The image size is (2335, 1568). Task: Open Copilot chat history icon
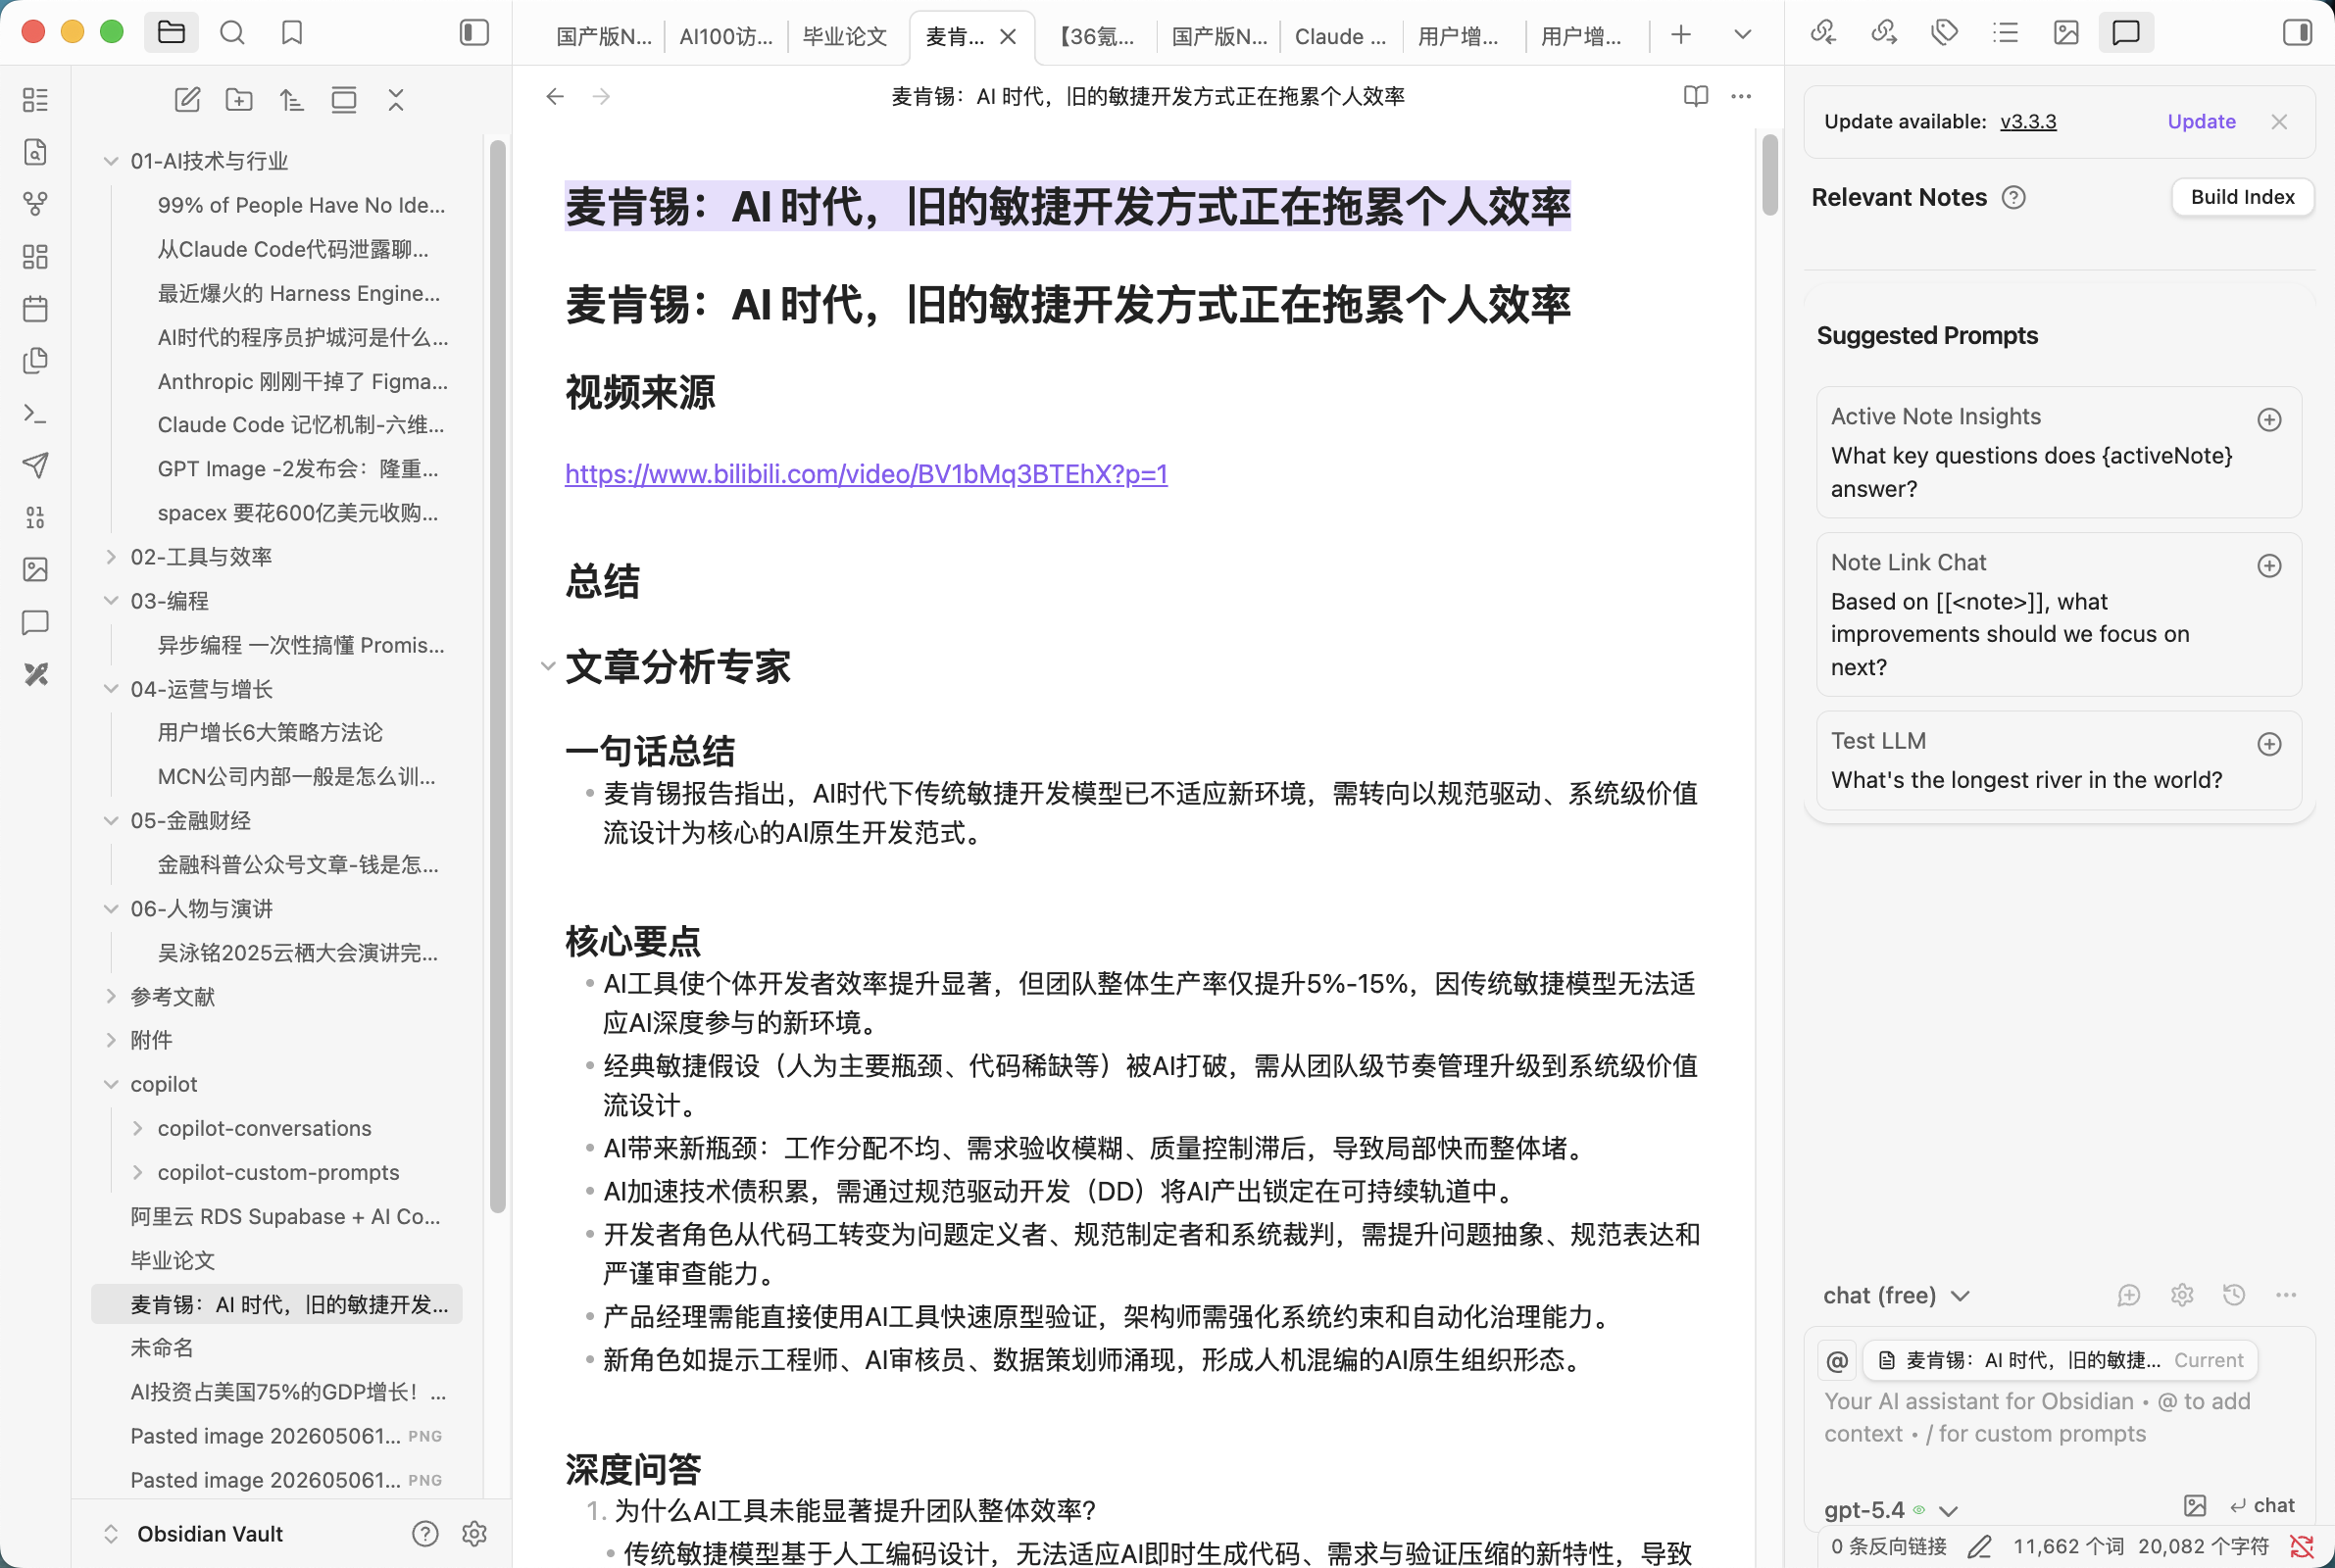(2234, 1295)
